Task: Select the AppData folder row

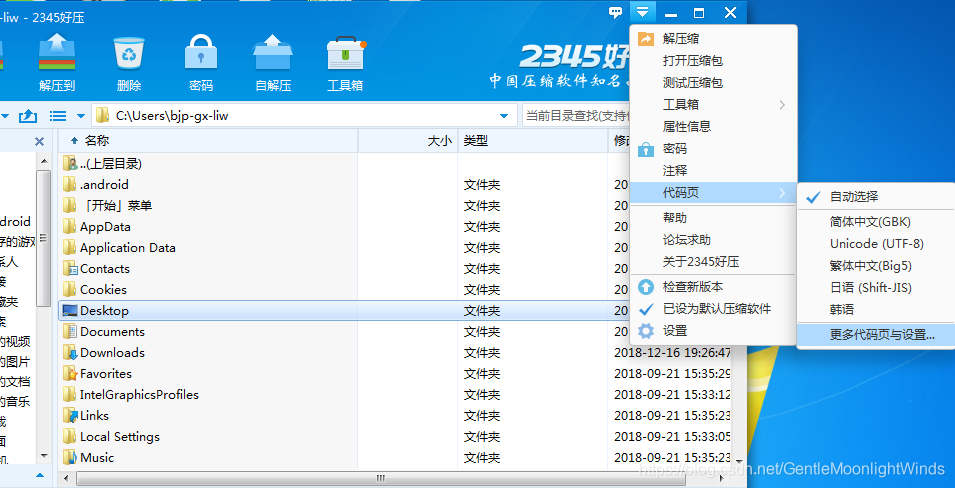Action: point(345,227)
